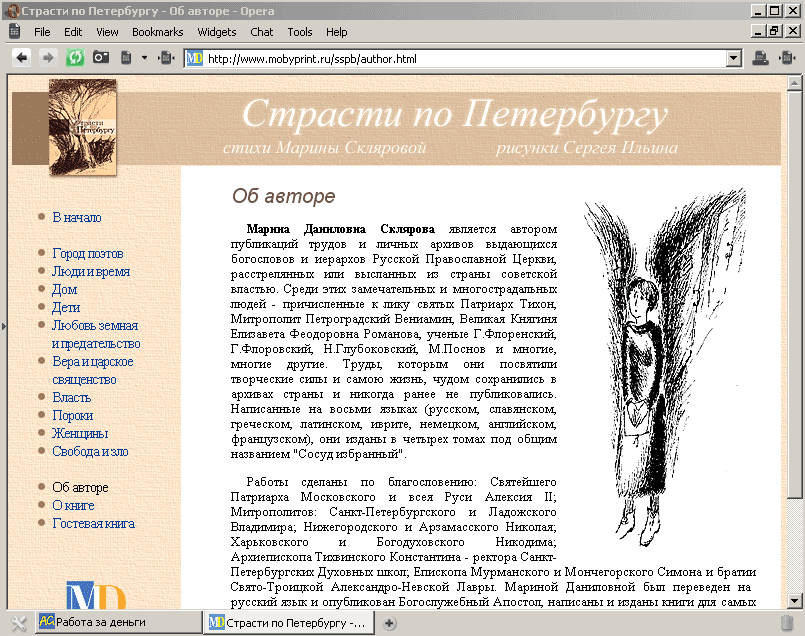Select the "Страсти по Петербургу" tab
The height and width of the screenshot is (636, 805).
289,623
